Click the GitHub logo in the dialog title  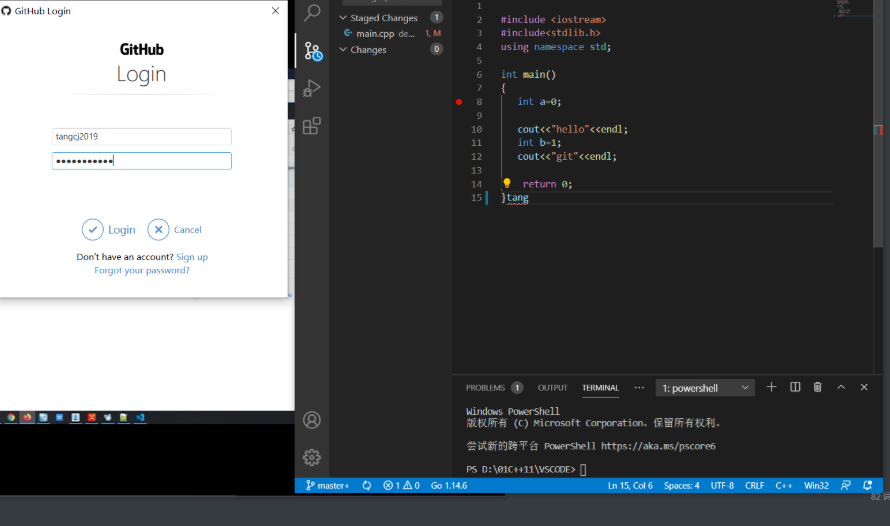[x=6, y=11]
